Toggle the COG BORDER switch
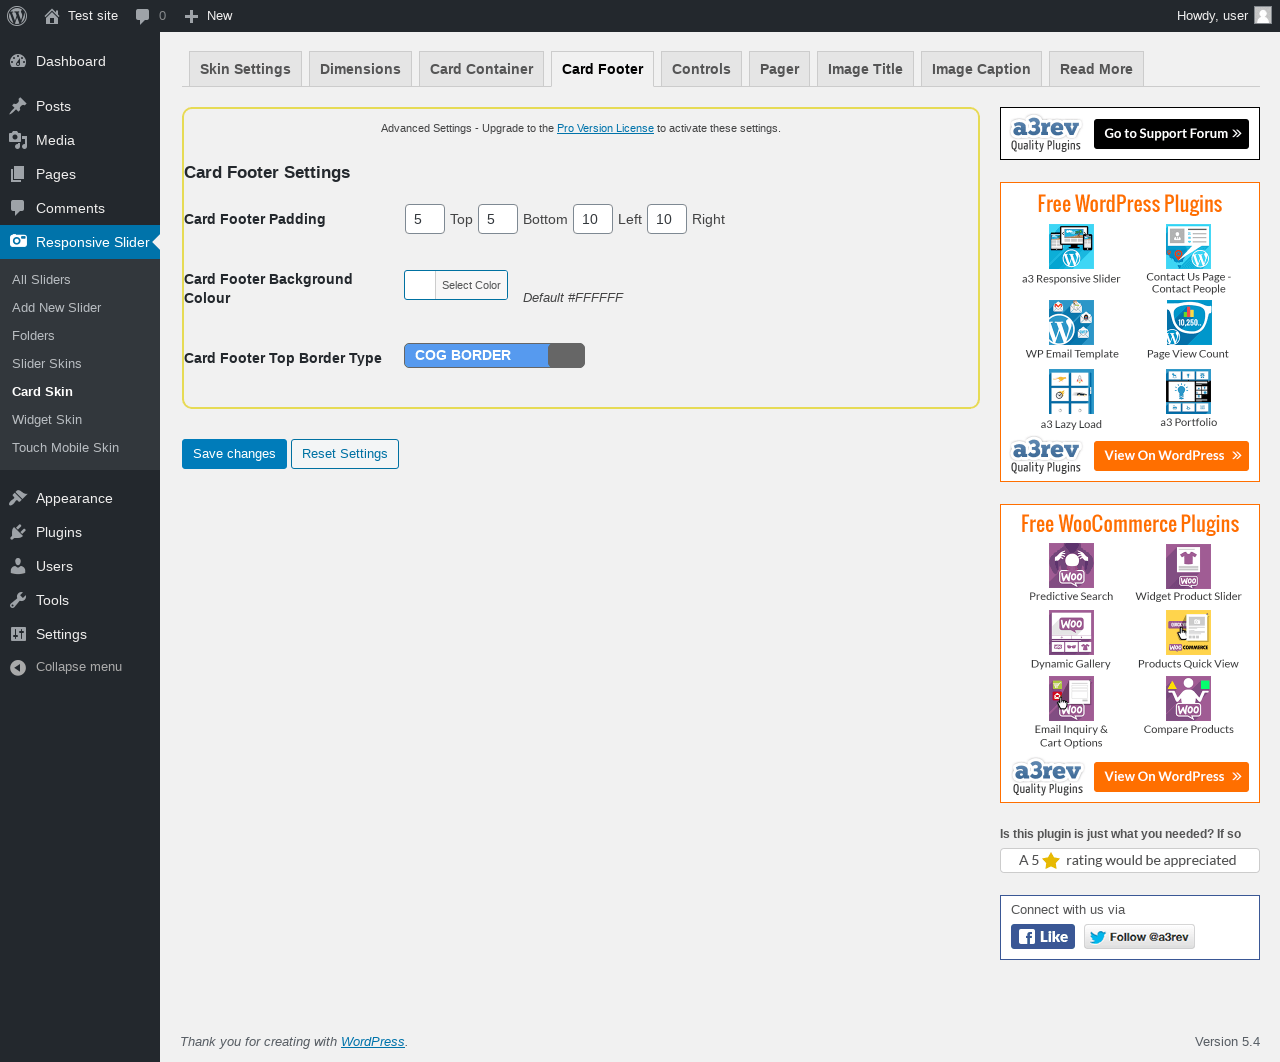 (x=494, y=355)
